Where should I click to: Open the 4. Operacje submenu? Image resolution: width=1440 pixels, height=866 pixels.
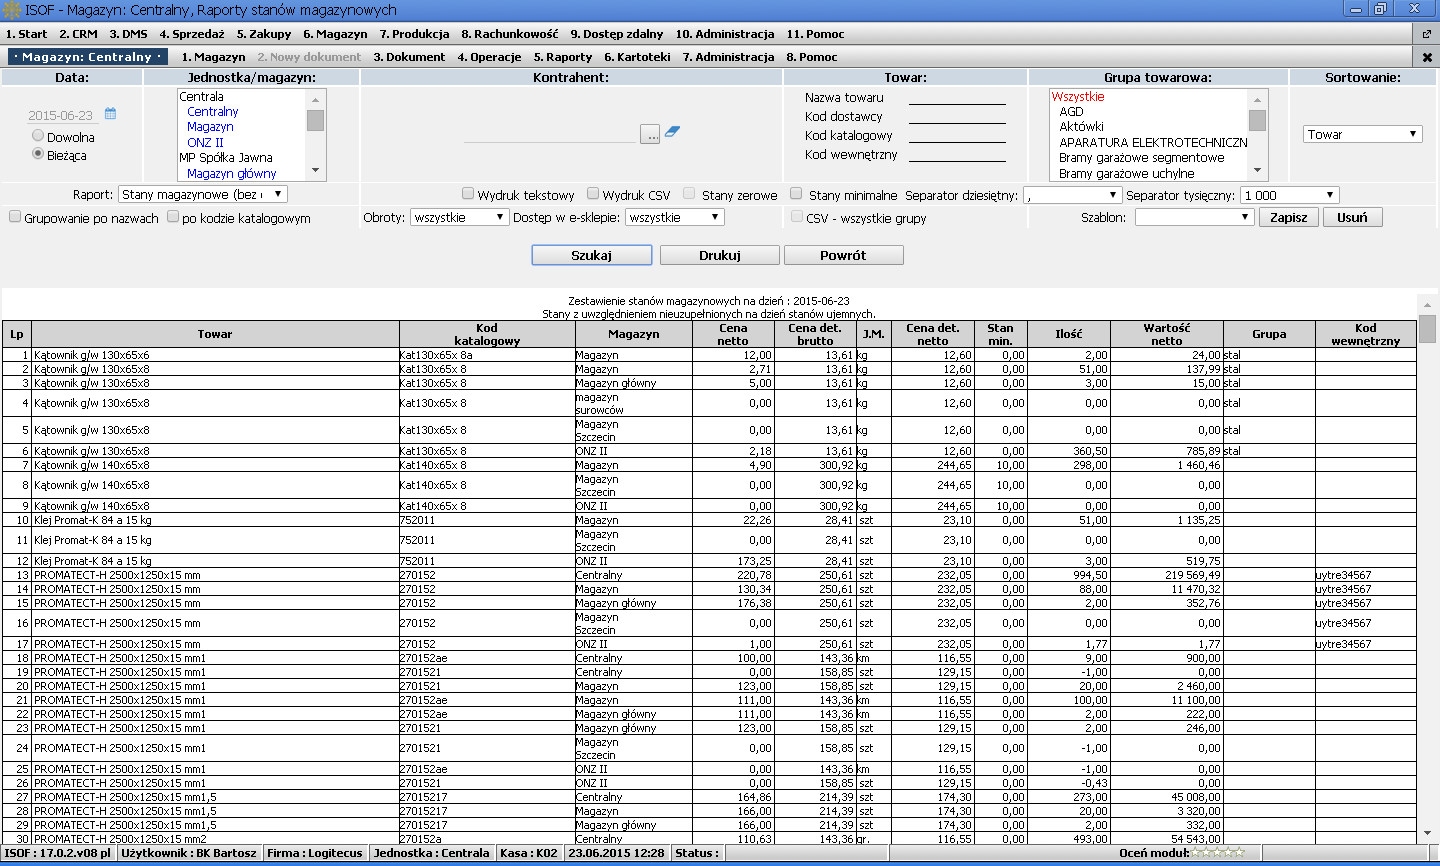[x=489, y=57]
